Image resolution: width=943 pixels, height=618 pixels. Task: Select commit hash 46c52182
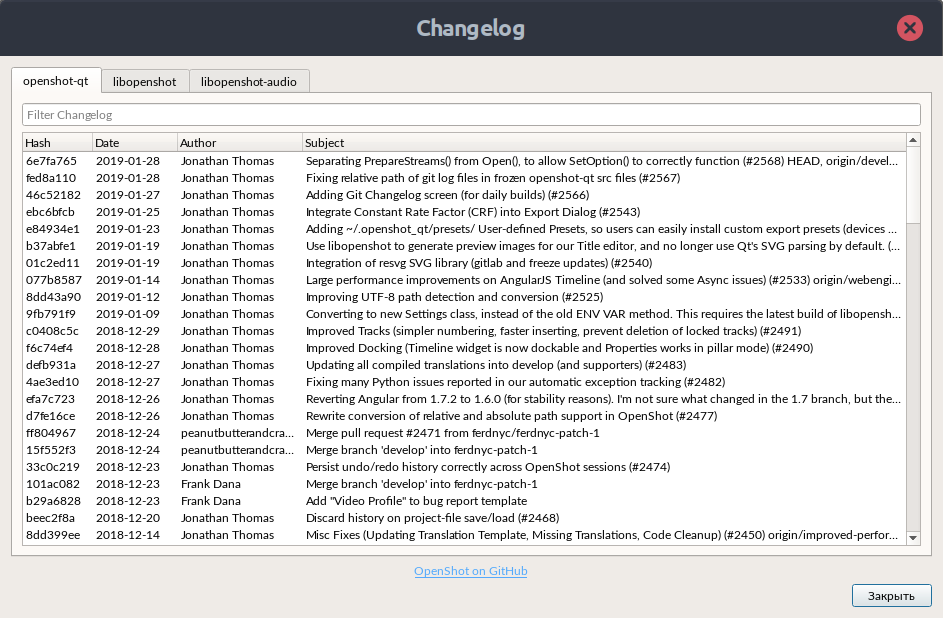click(x=53, y=195)
